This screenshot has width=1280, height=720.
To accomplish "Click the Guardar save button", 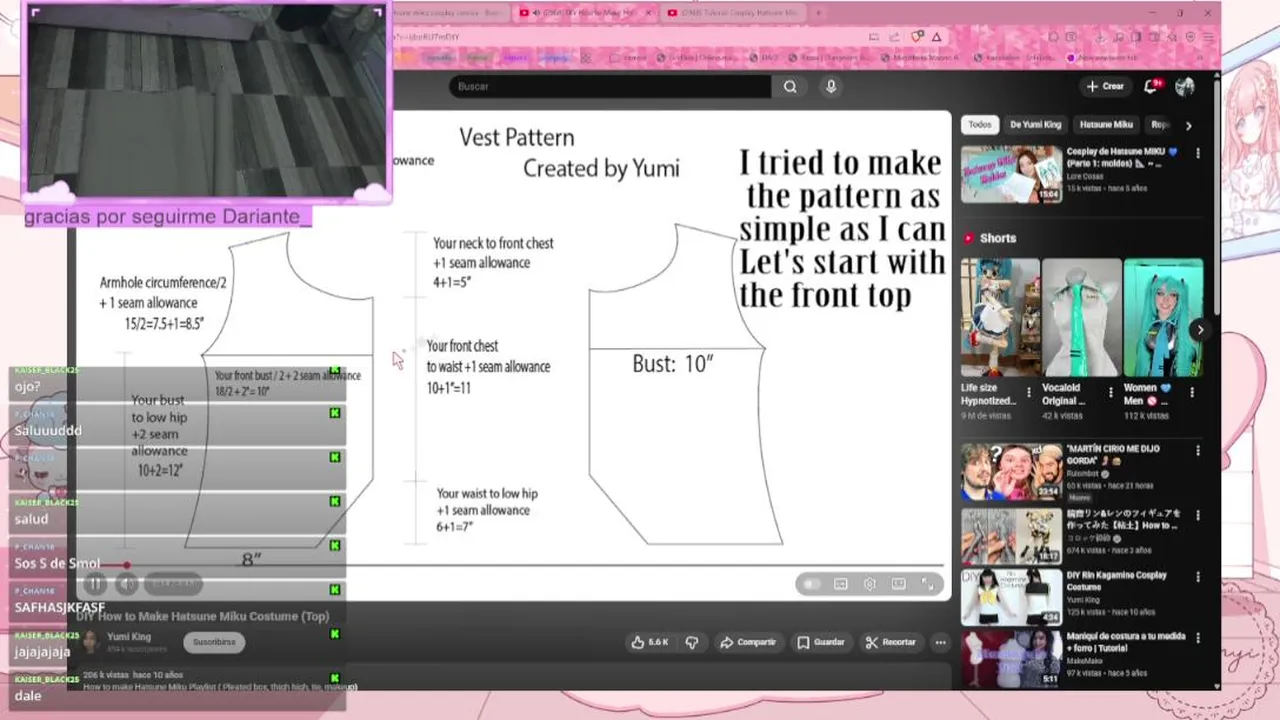I will [x=820, y=642].
